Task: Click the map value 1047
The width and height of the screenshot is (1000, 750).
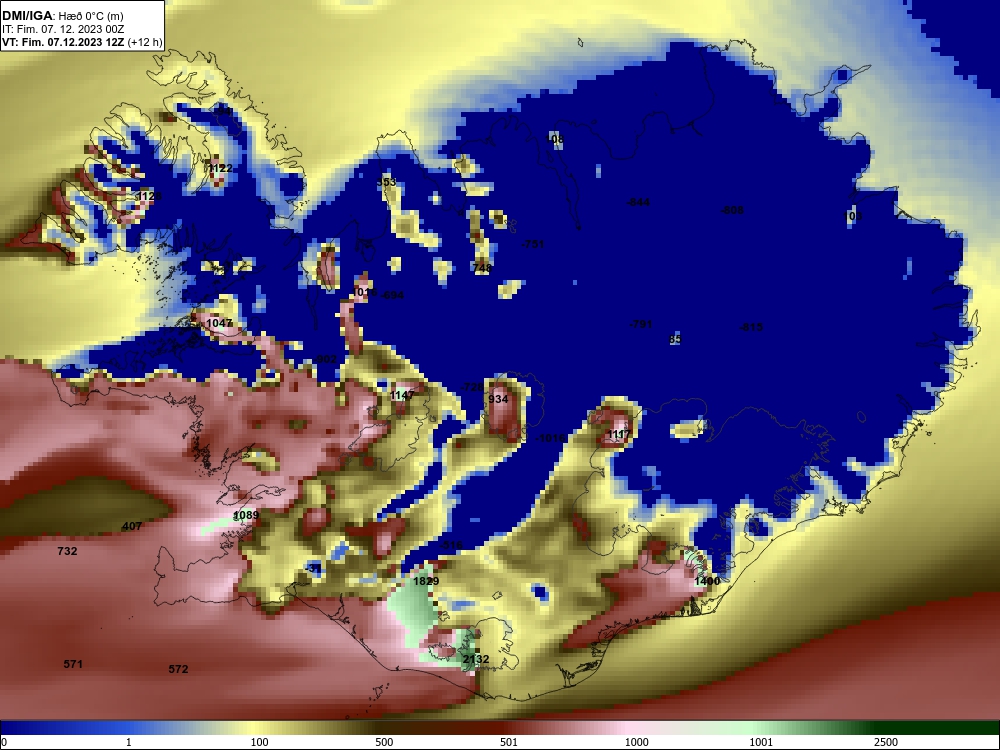Action: (x=219, y=323)
